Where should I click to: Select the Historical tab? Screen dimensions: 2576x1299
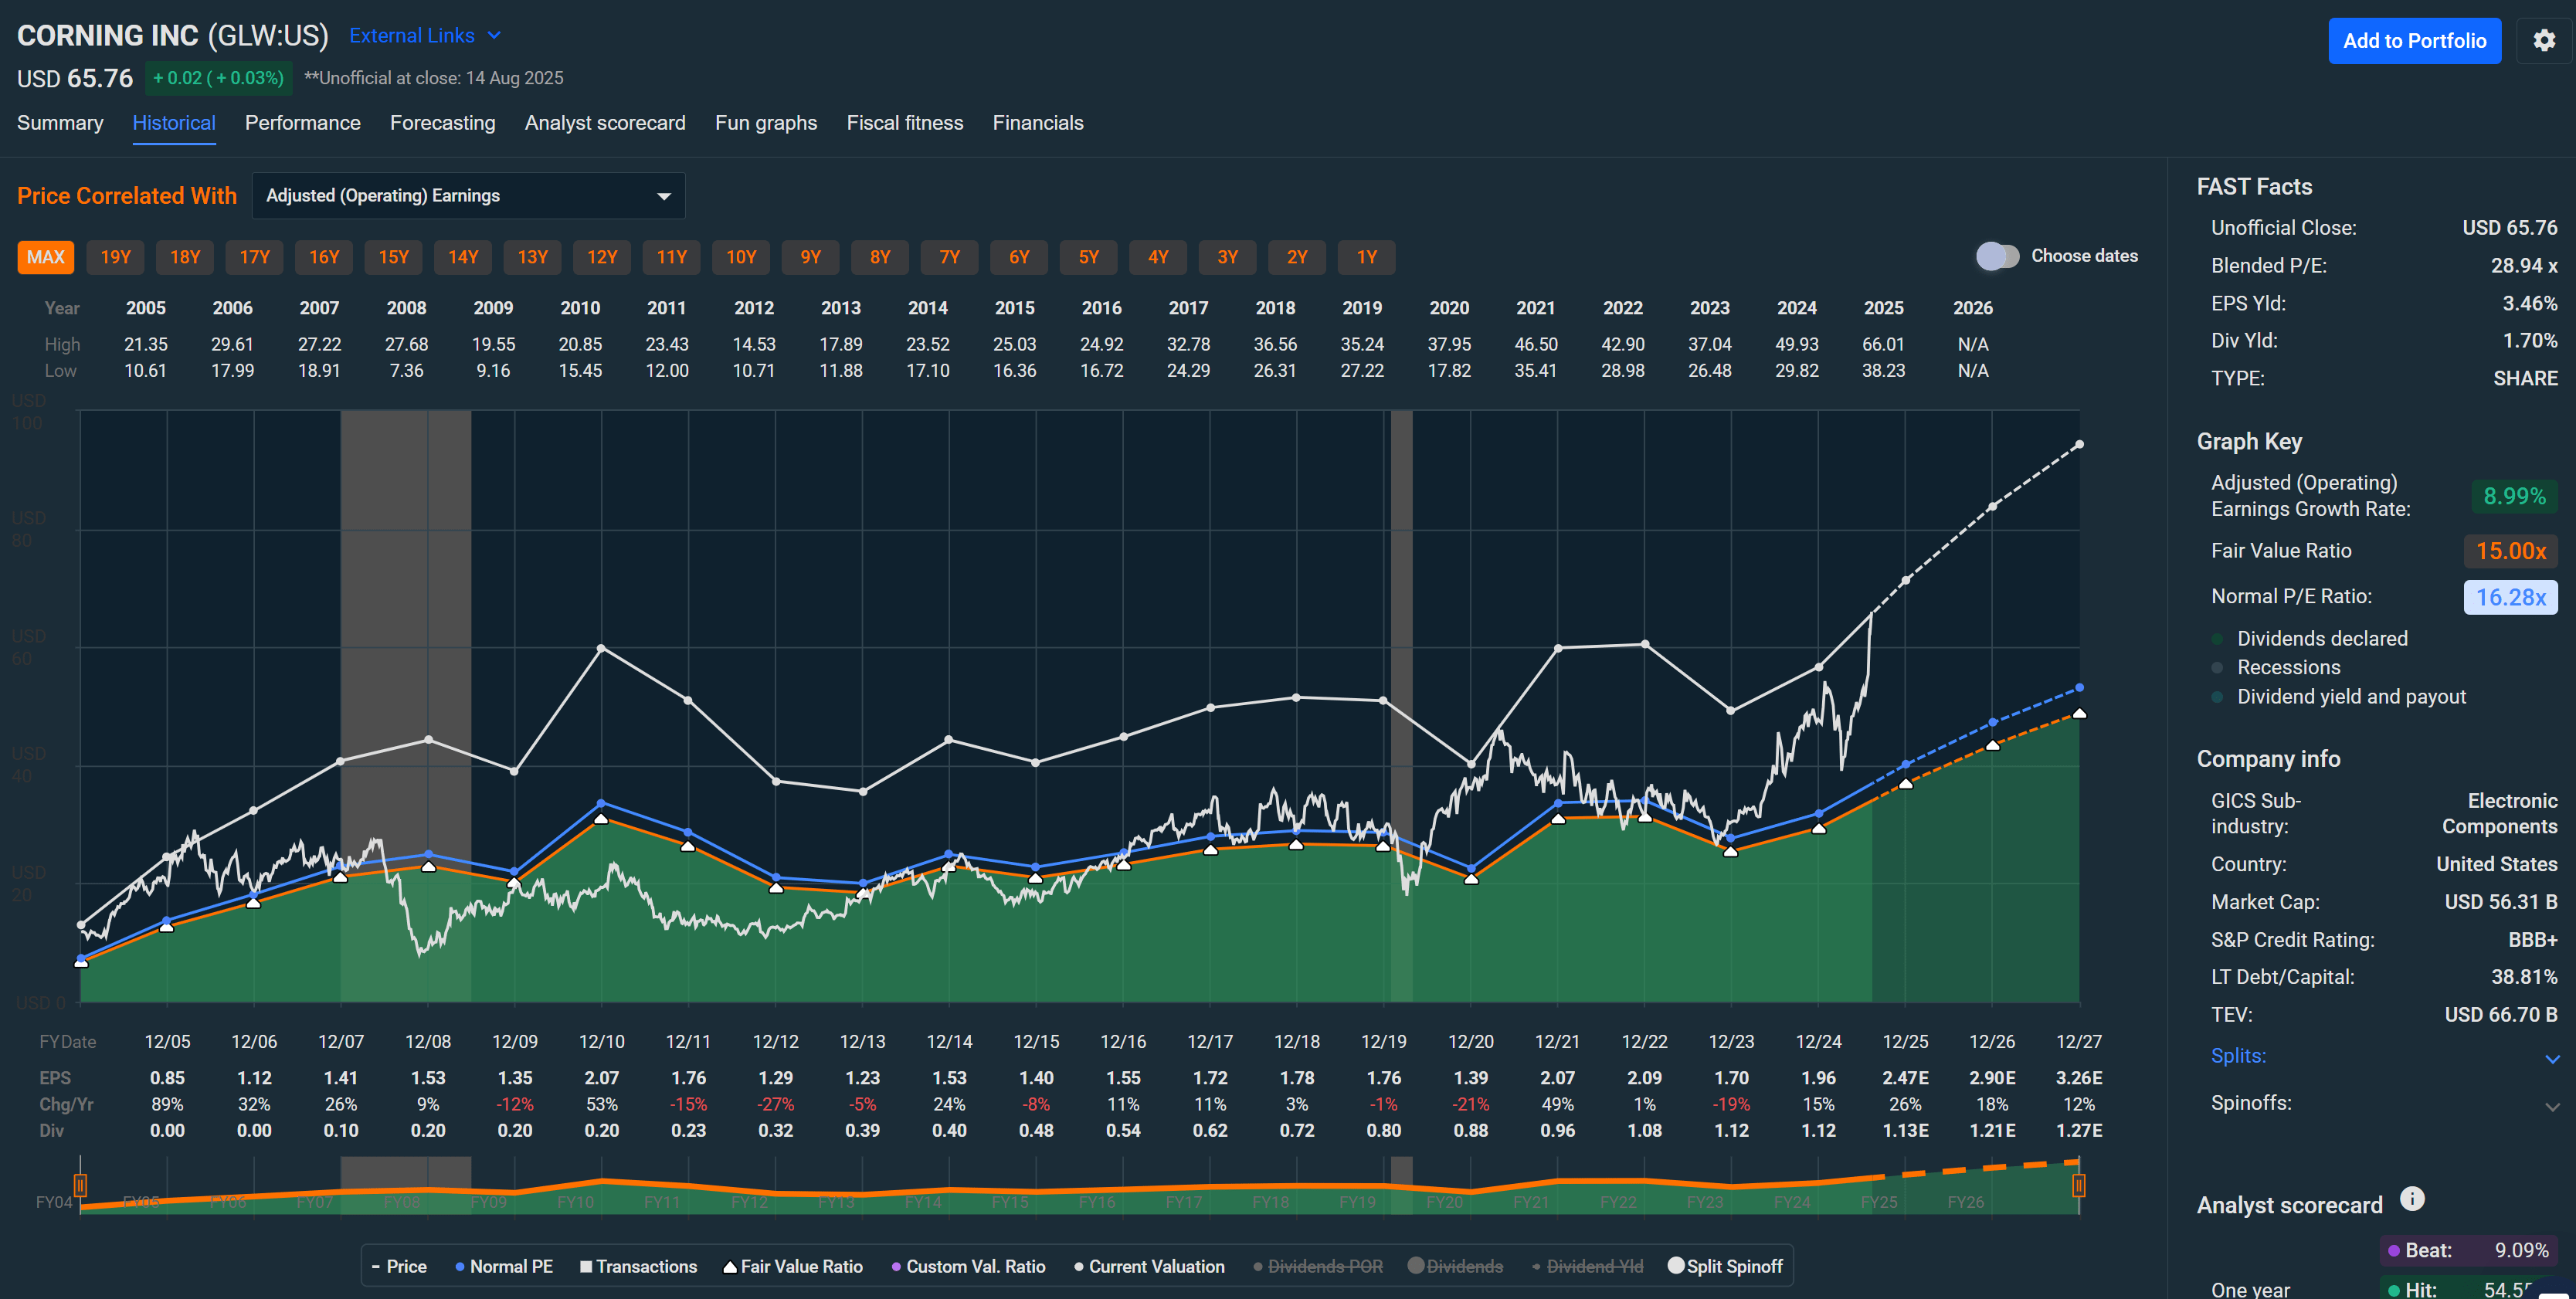(x=174, y=123)
